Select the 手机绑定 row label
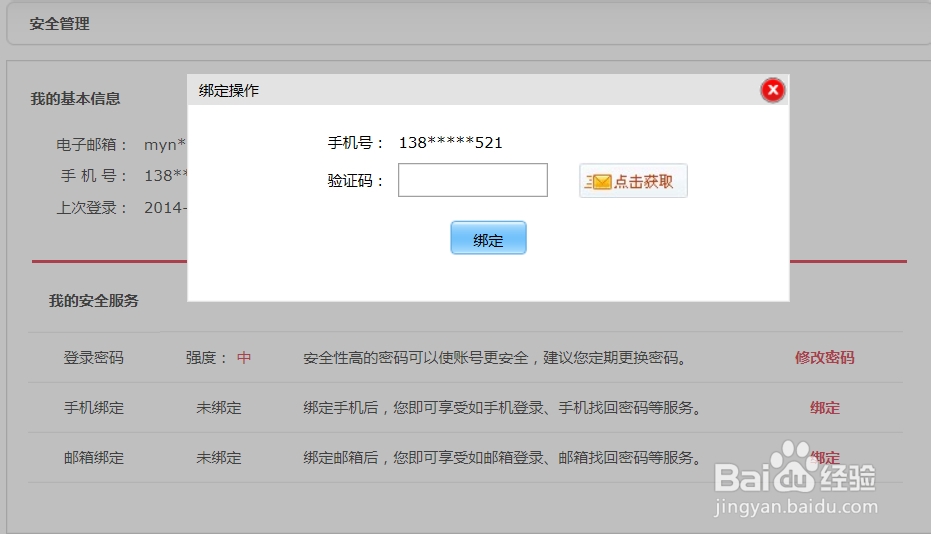 tap(94, 408)
